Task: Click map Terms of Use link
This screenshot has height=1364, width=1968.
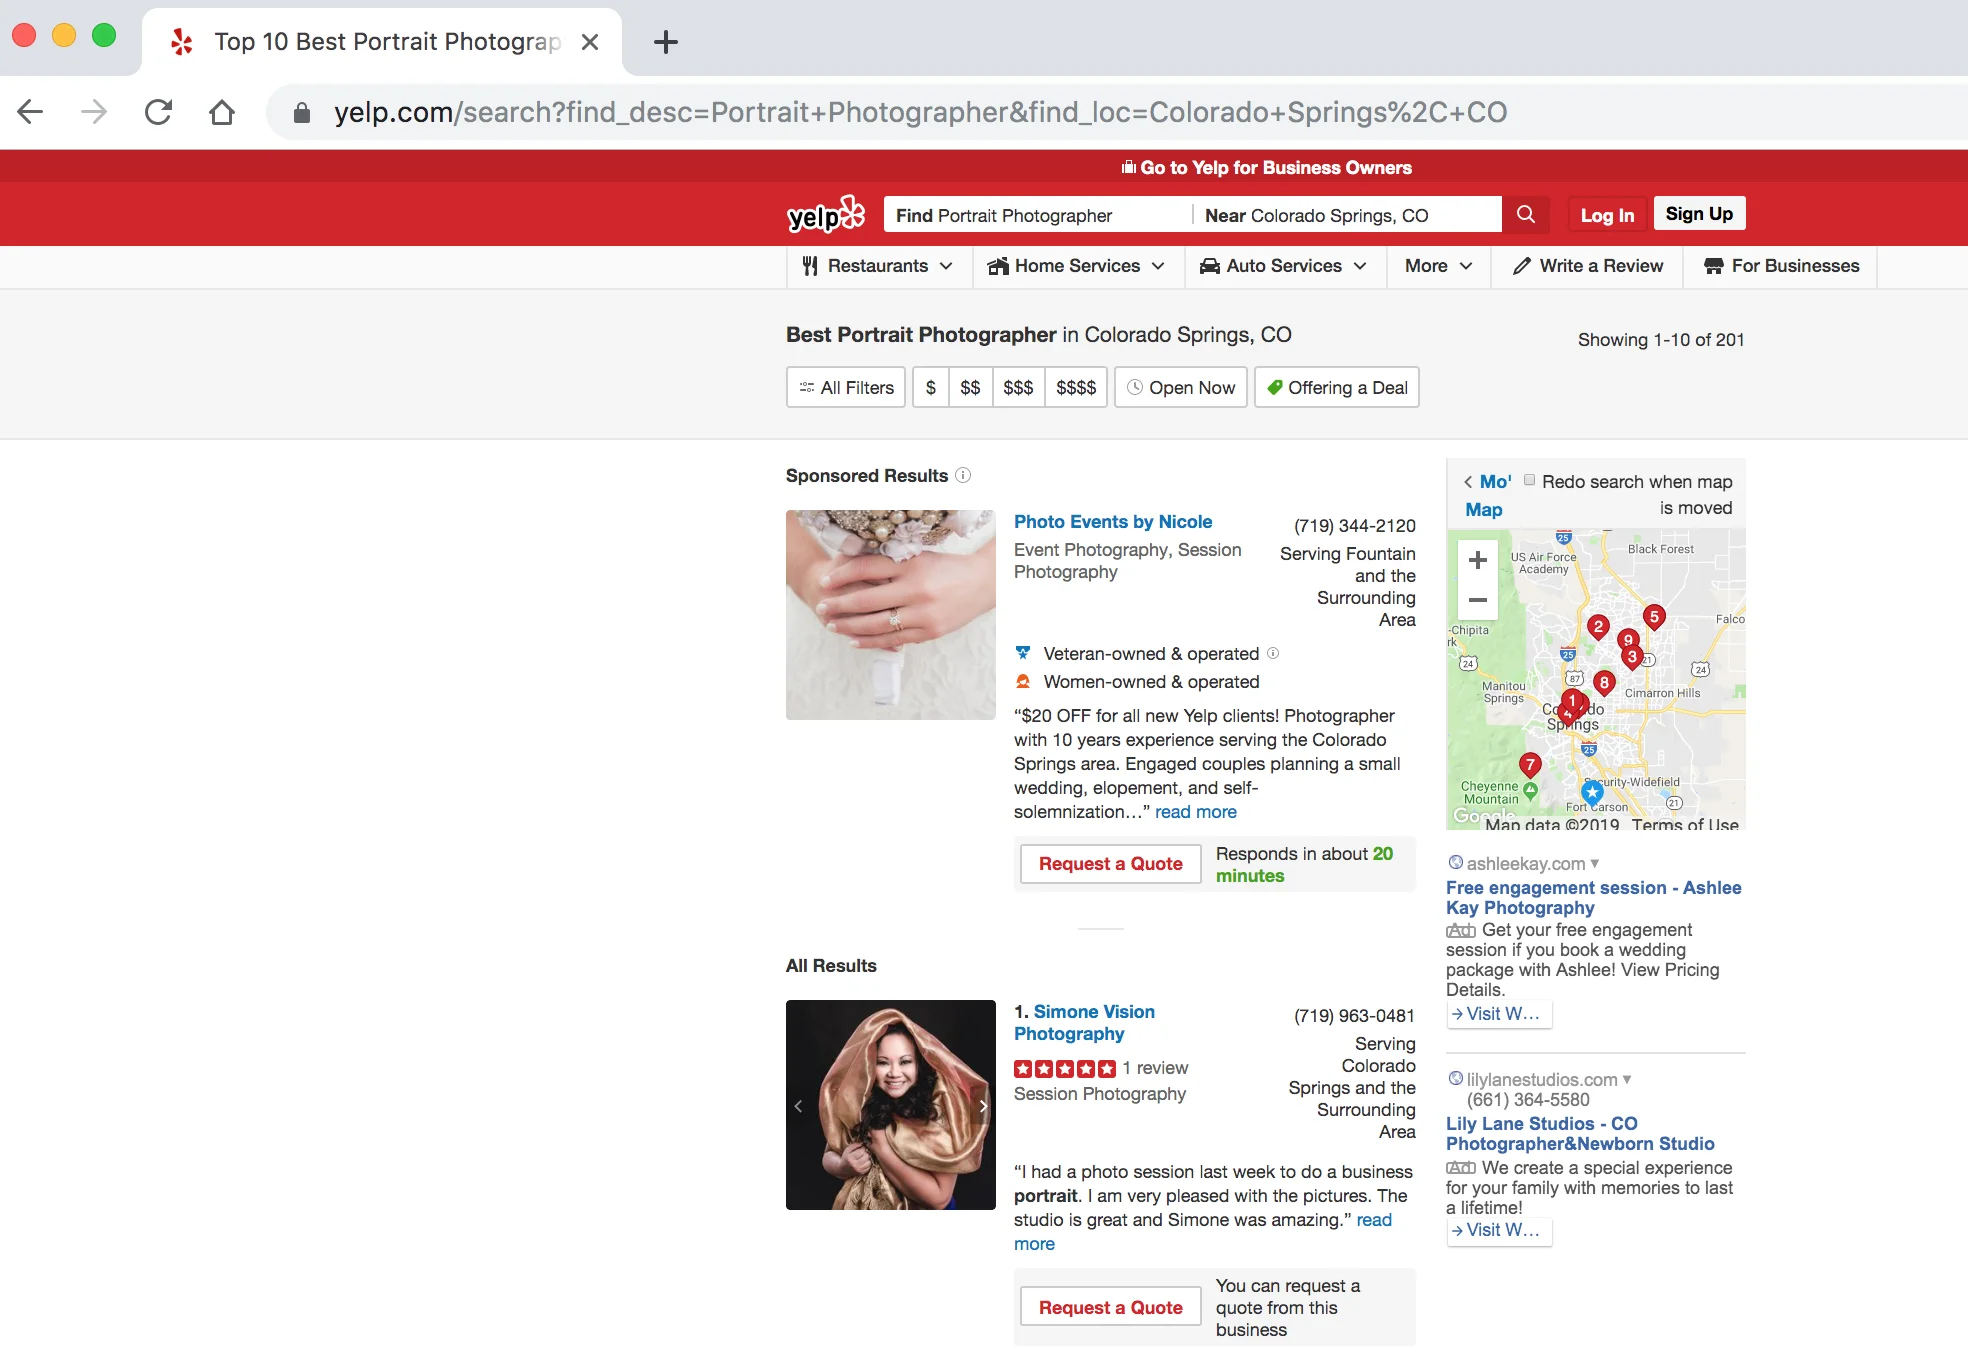Action: pos(1685,824)
